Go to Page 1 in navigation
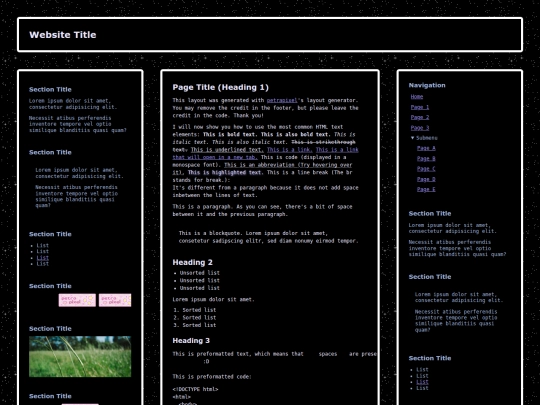 pos(420,107)
